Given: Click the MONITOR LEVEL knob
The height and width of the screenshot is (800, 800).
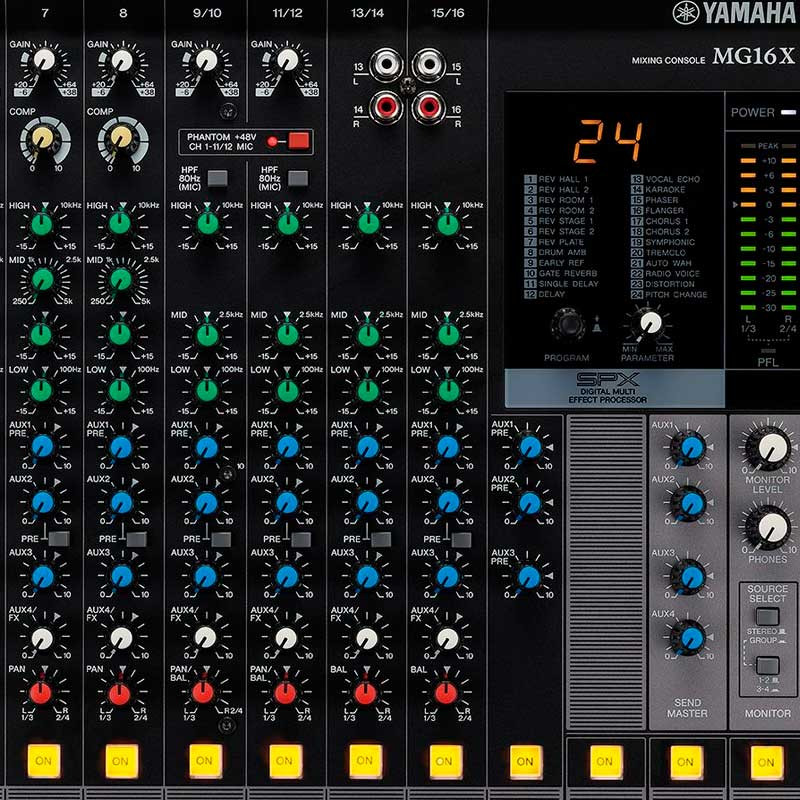Looking at the screenshot, I should point(769,448).
